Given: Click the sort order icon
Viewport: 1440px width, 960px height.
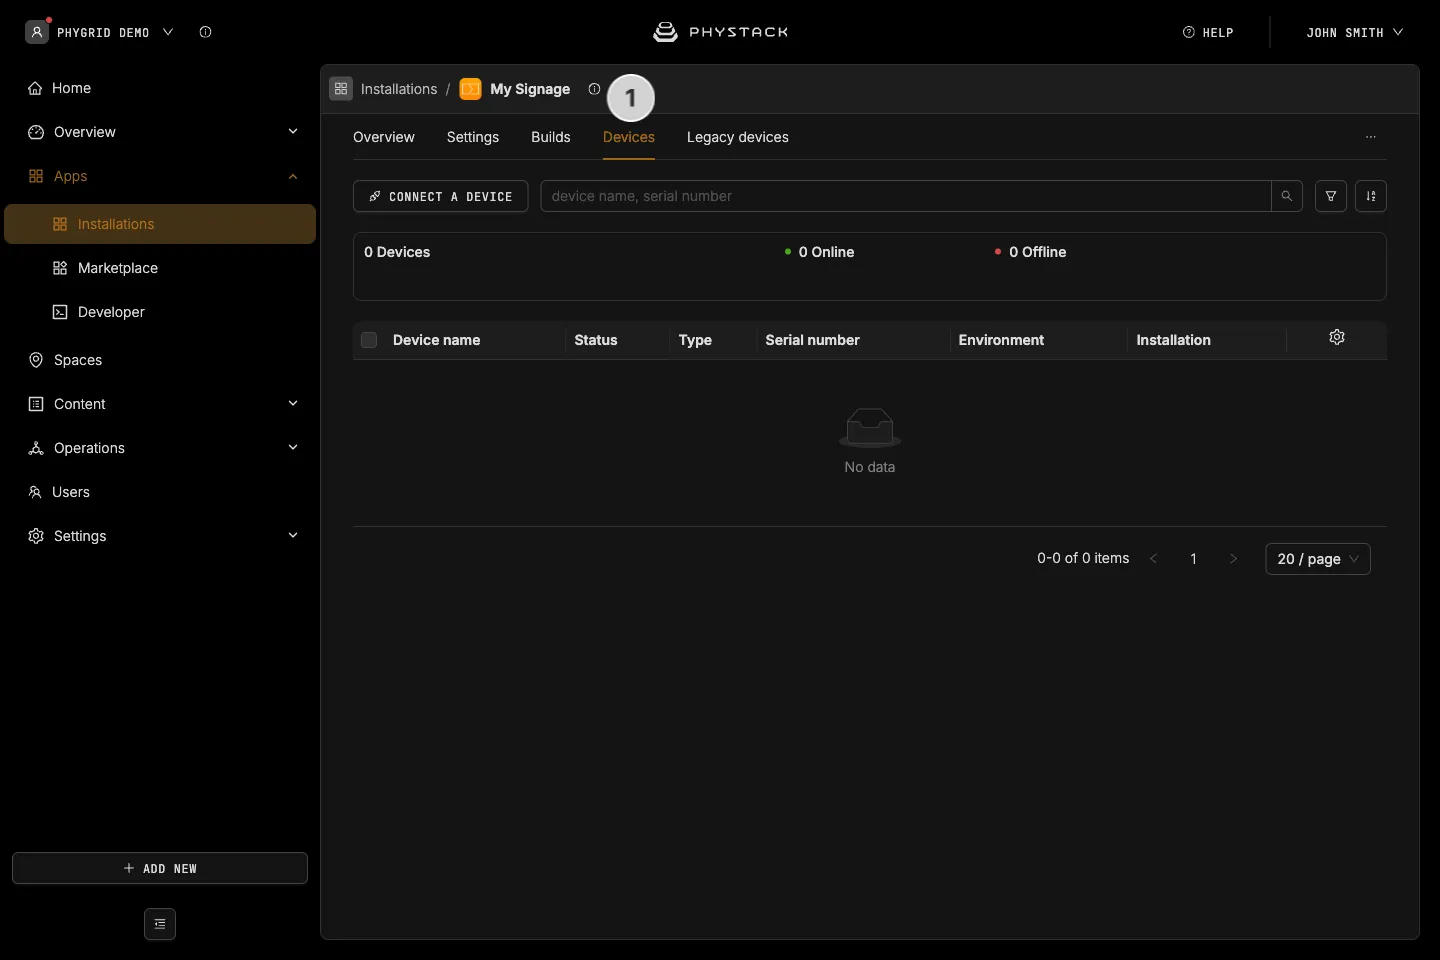Looking at the screenshot, I should pos(1371,196).
